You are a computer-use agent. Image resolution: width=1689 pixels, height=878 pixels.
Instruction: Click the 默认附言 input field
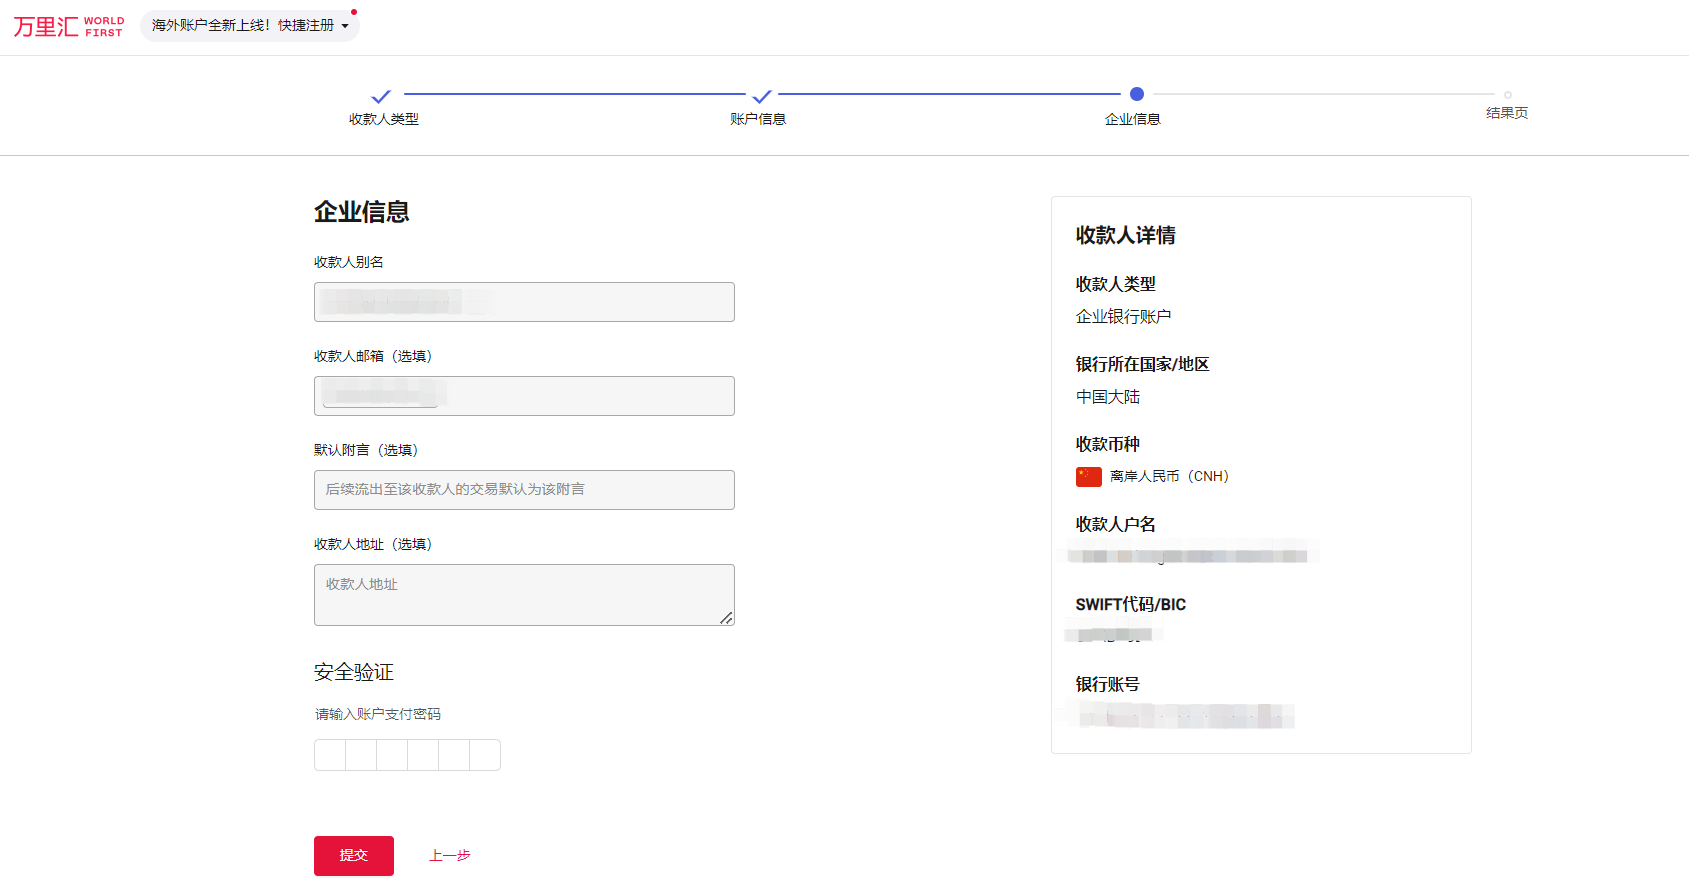tap(524, 490)
